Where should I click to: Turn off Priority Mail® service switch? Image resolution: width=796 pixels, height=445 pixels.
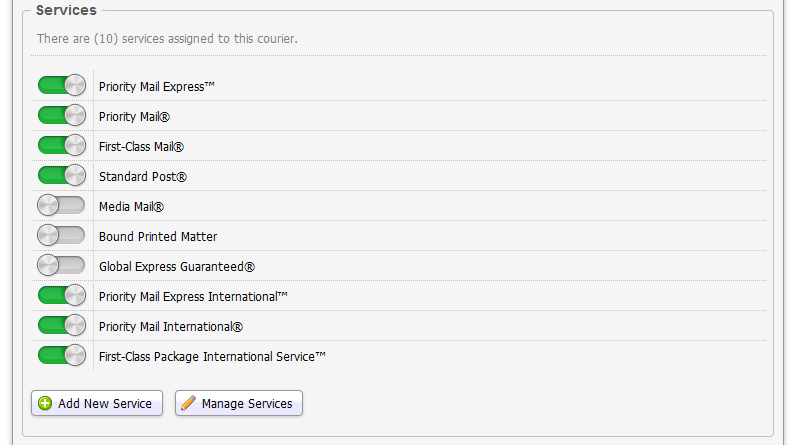61,116
